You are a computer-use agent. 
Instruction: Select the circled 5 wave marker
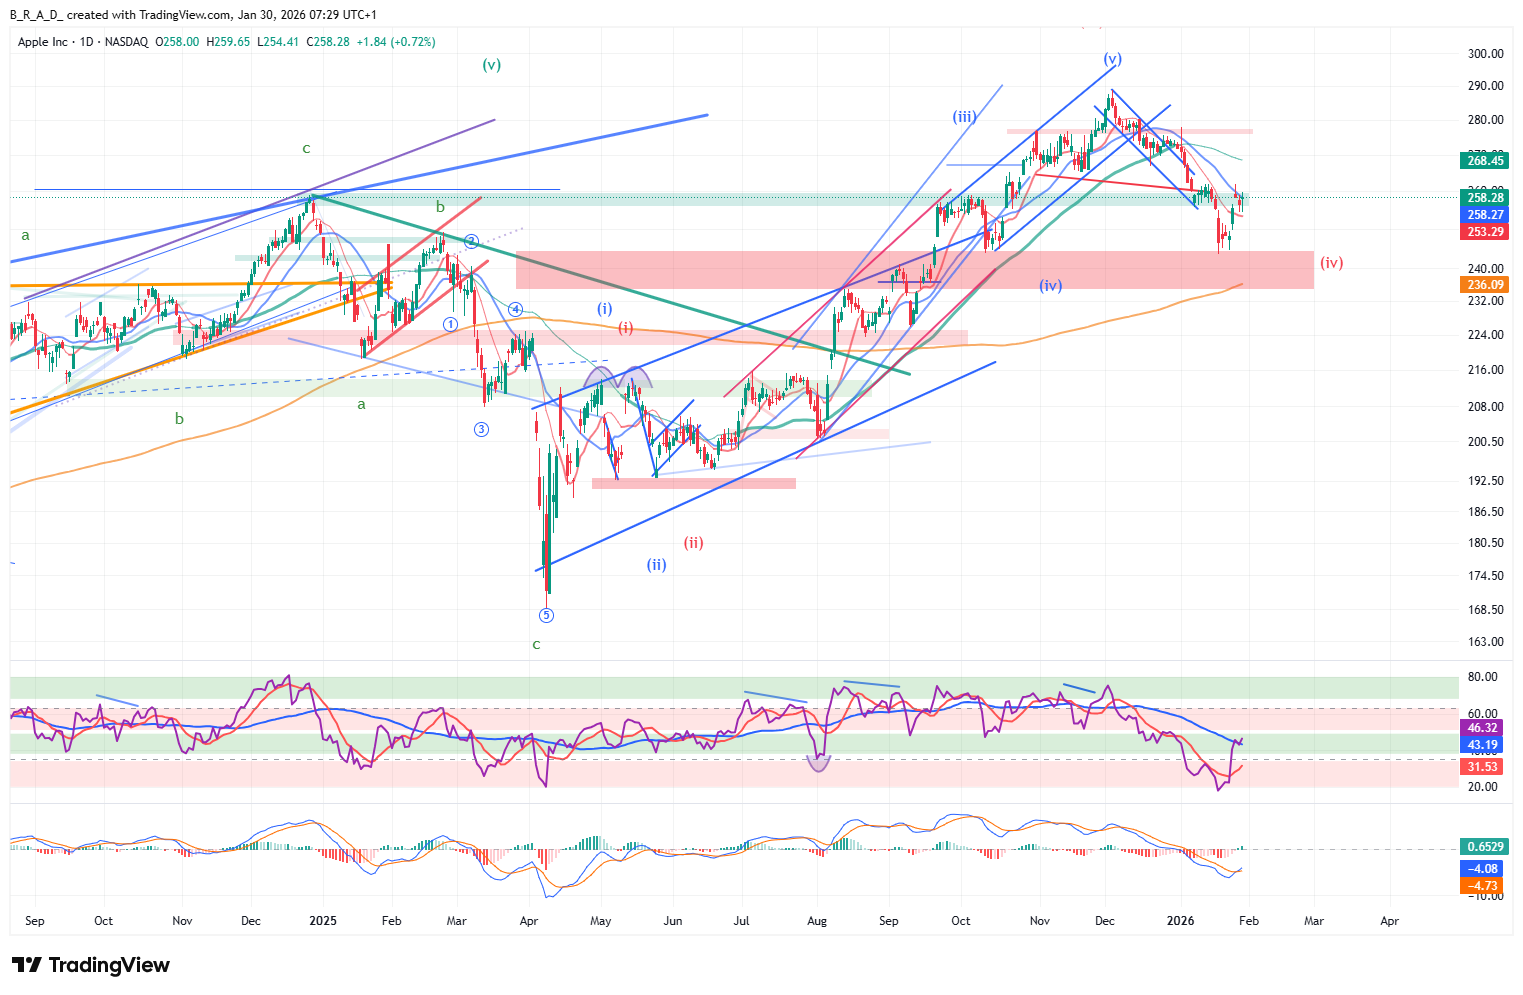click(x=546, y=615)
